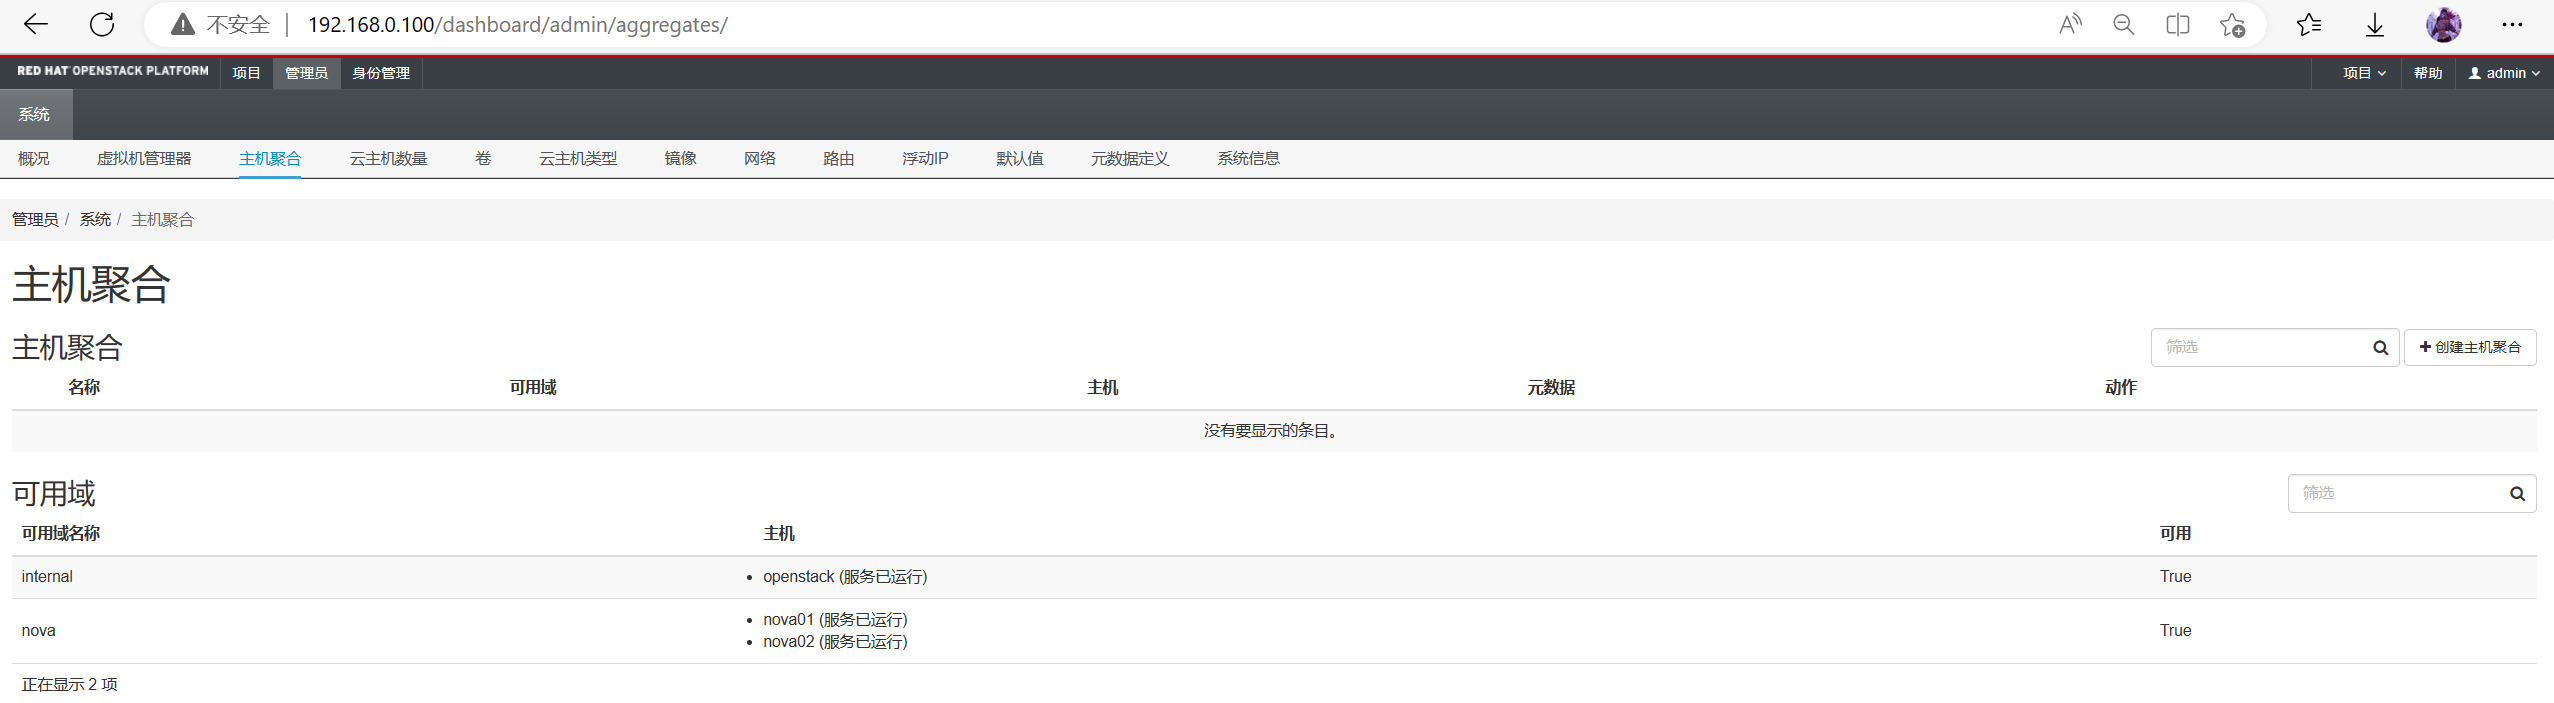This screenshot has width=2554, height=703.
Task: Open the read aloud icon in address bar
Action: click(2070, 25)
